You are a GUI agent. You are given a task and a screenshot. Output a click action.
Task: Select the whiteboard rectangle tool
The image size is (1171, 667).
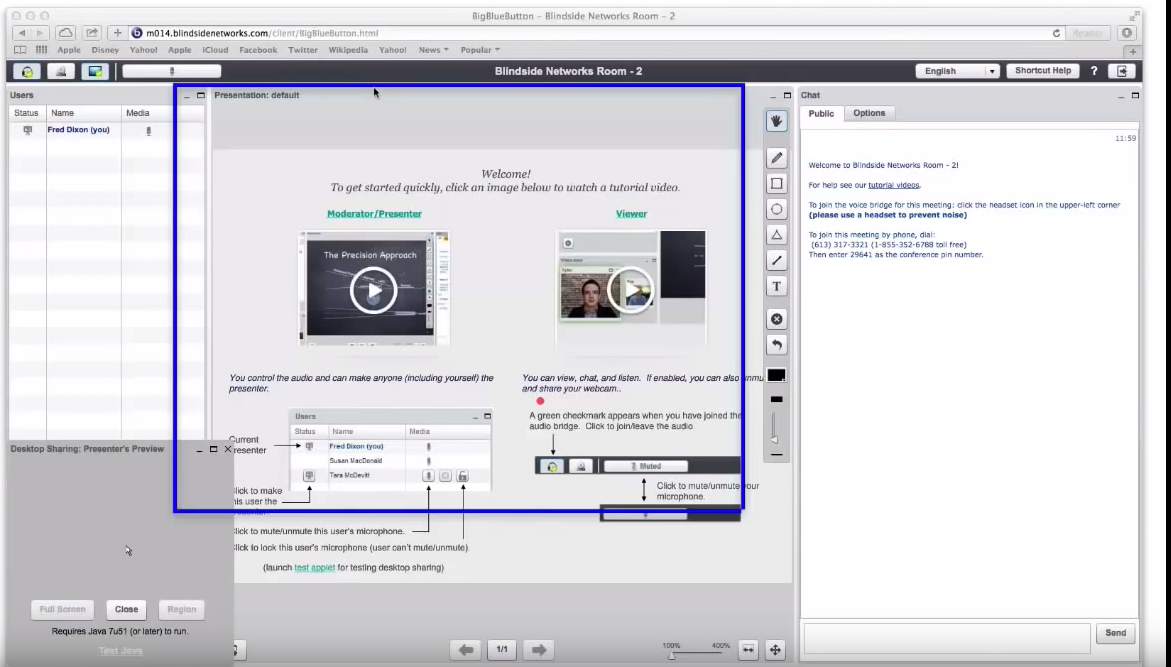[x=777, y=184]
